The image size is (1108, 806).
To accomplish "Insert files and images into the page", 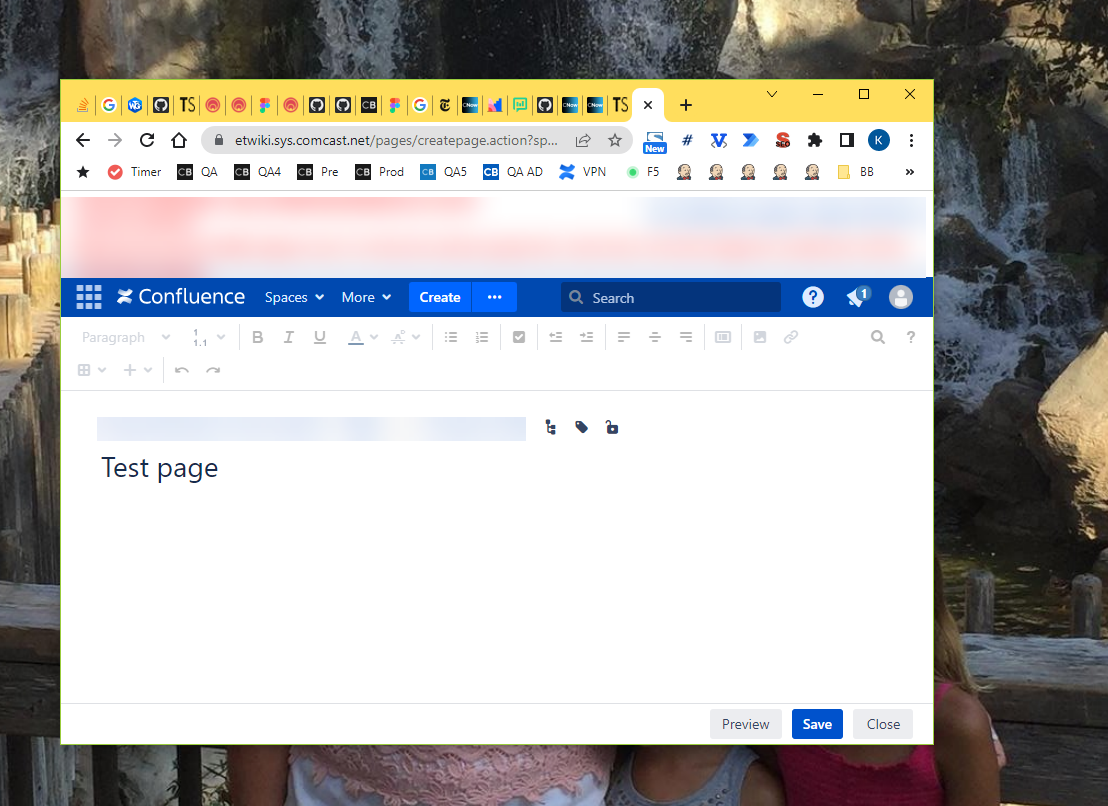I will coord(760,337).
